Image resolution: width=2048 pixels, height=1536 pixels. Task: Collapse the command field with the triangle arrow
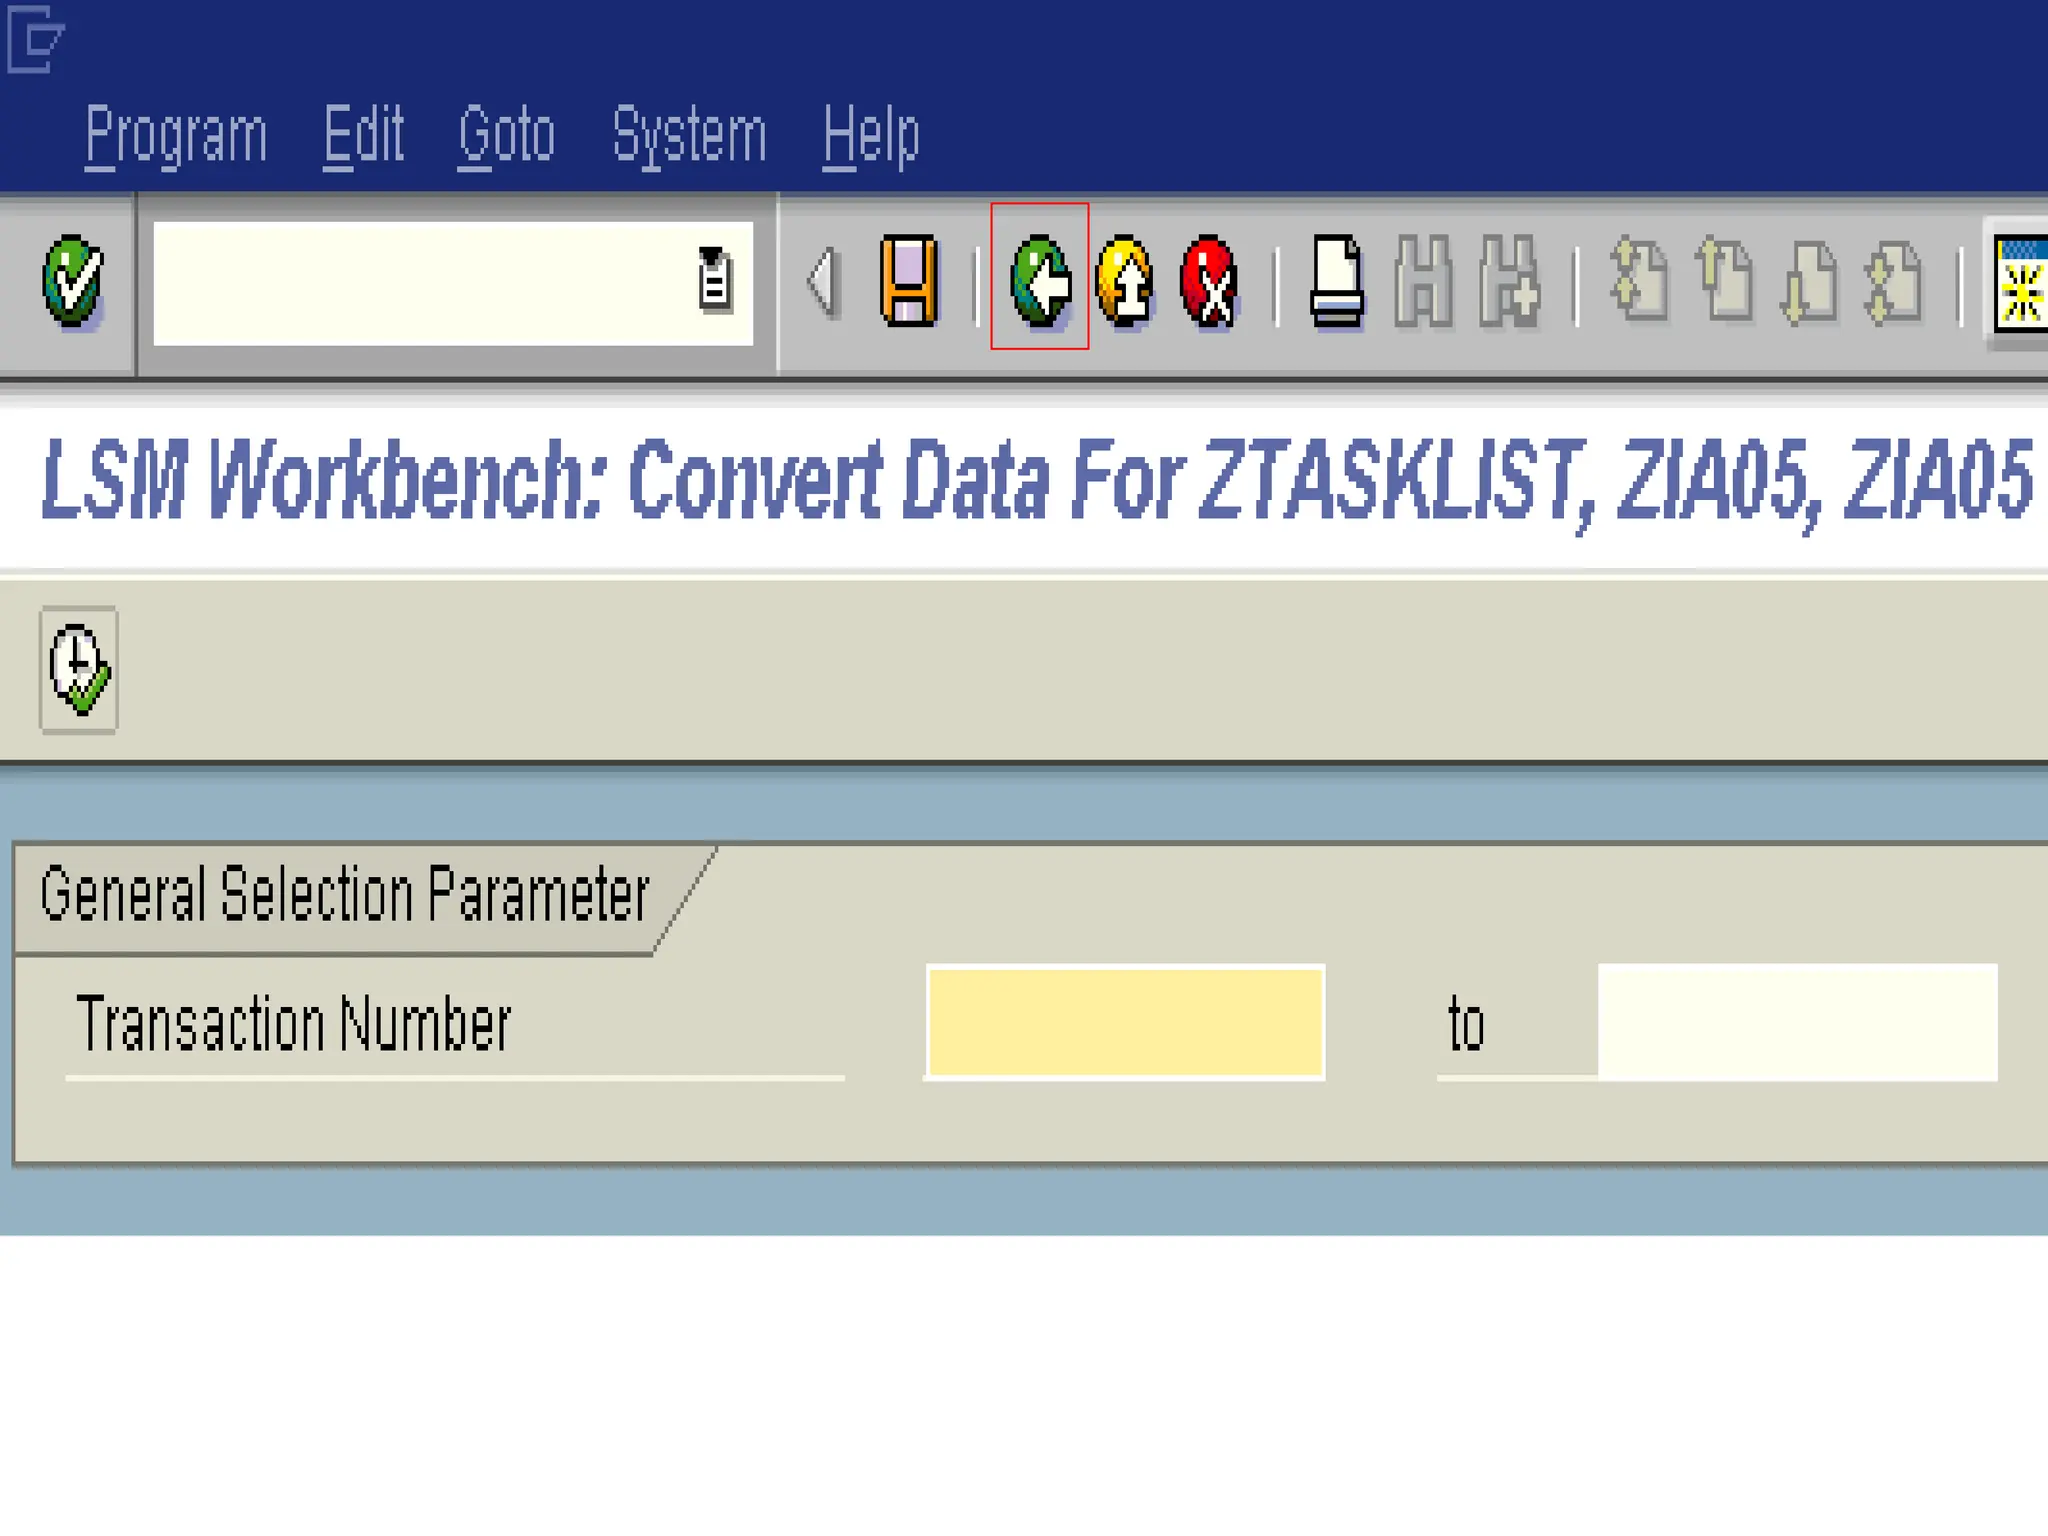pyautogui.click(x=822, y=282)
